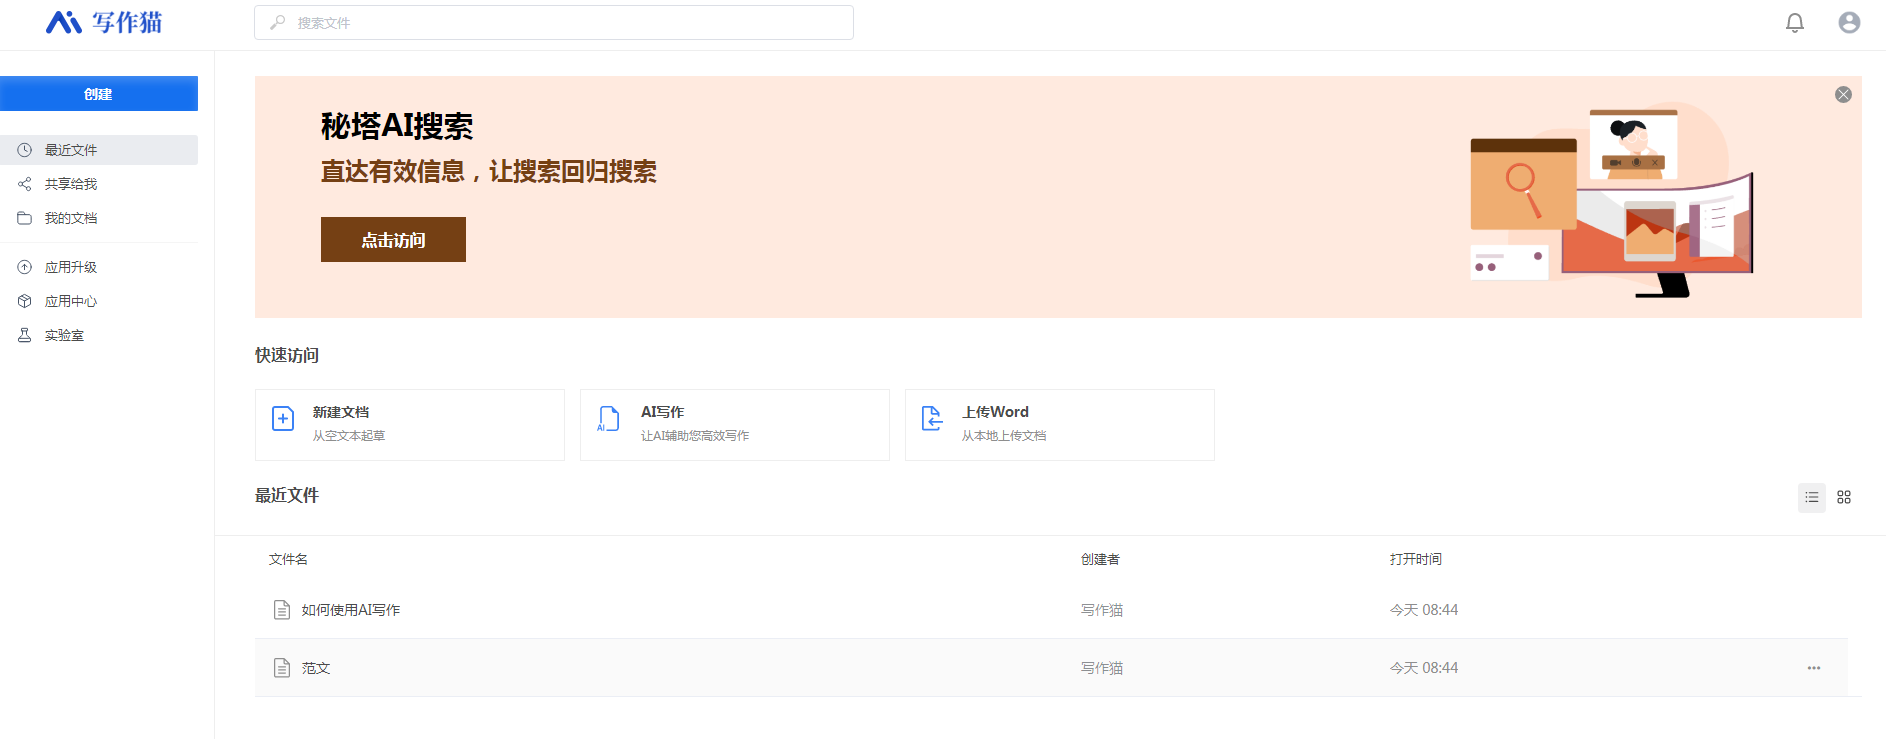1886x739 pixels.
Task: Go to 我的文档 folder
Action: [x=71, y=218]
